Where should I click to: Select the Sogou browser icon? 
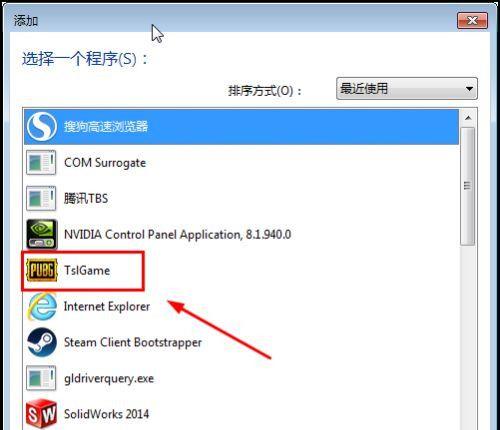[41, 127]
